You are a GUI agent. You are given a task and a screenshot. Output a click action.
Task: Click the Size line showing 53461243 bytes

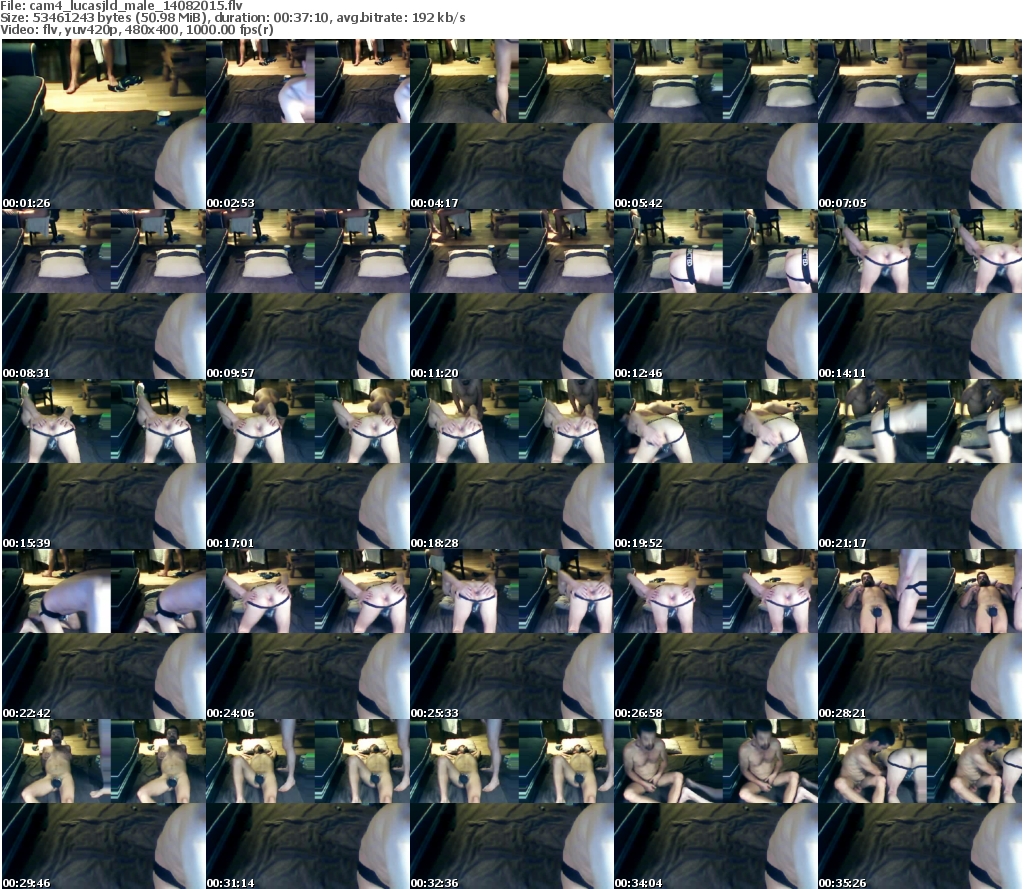232,18
